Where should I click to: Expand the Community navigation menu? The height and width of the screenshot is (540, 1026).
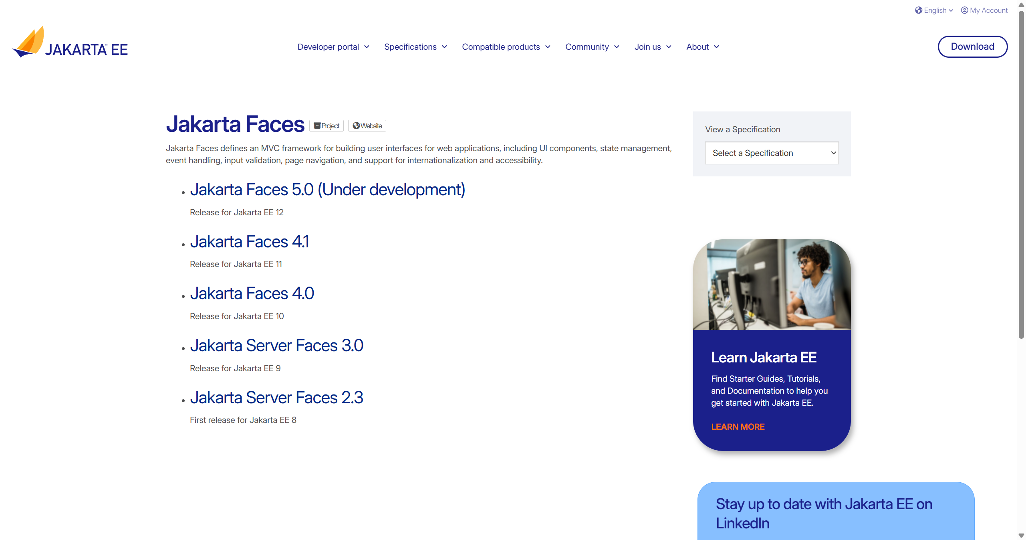592,47
